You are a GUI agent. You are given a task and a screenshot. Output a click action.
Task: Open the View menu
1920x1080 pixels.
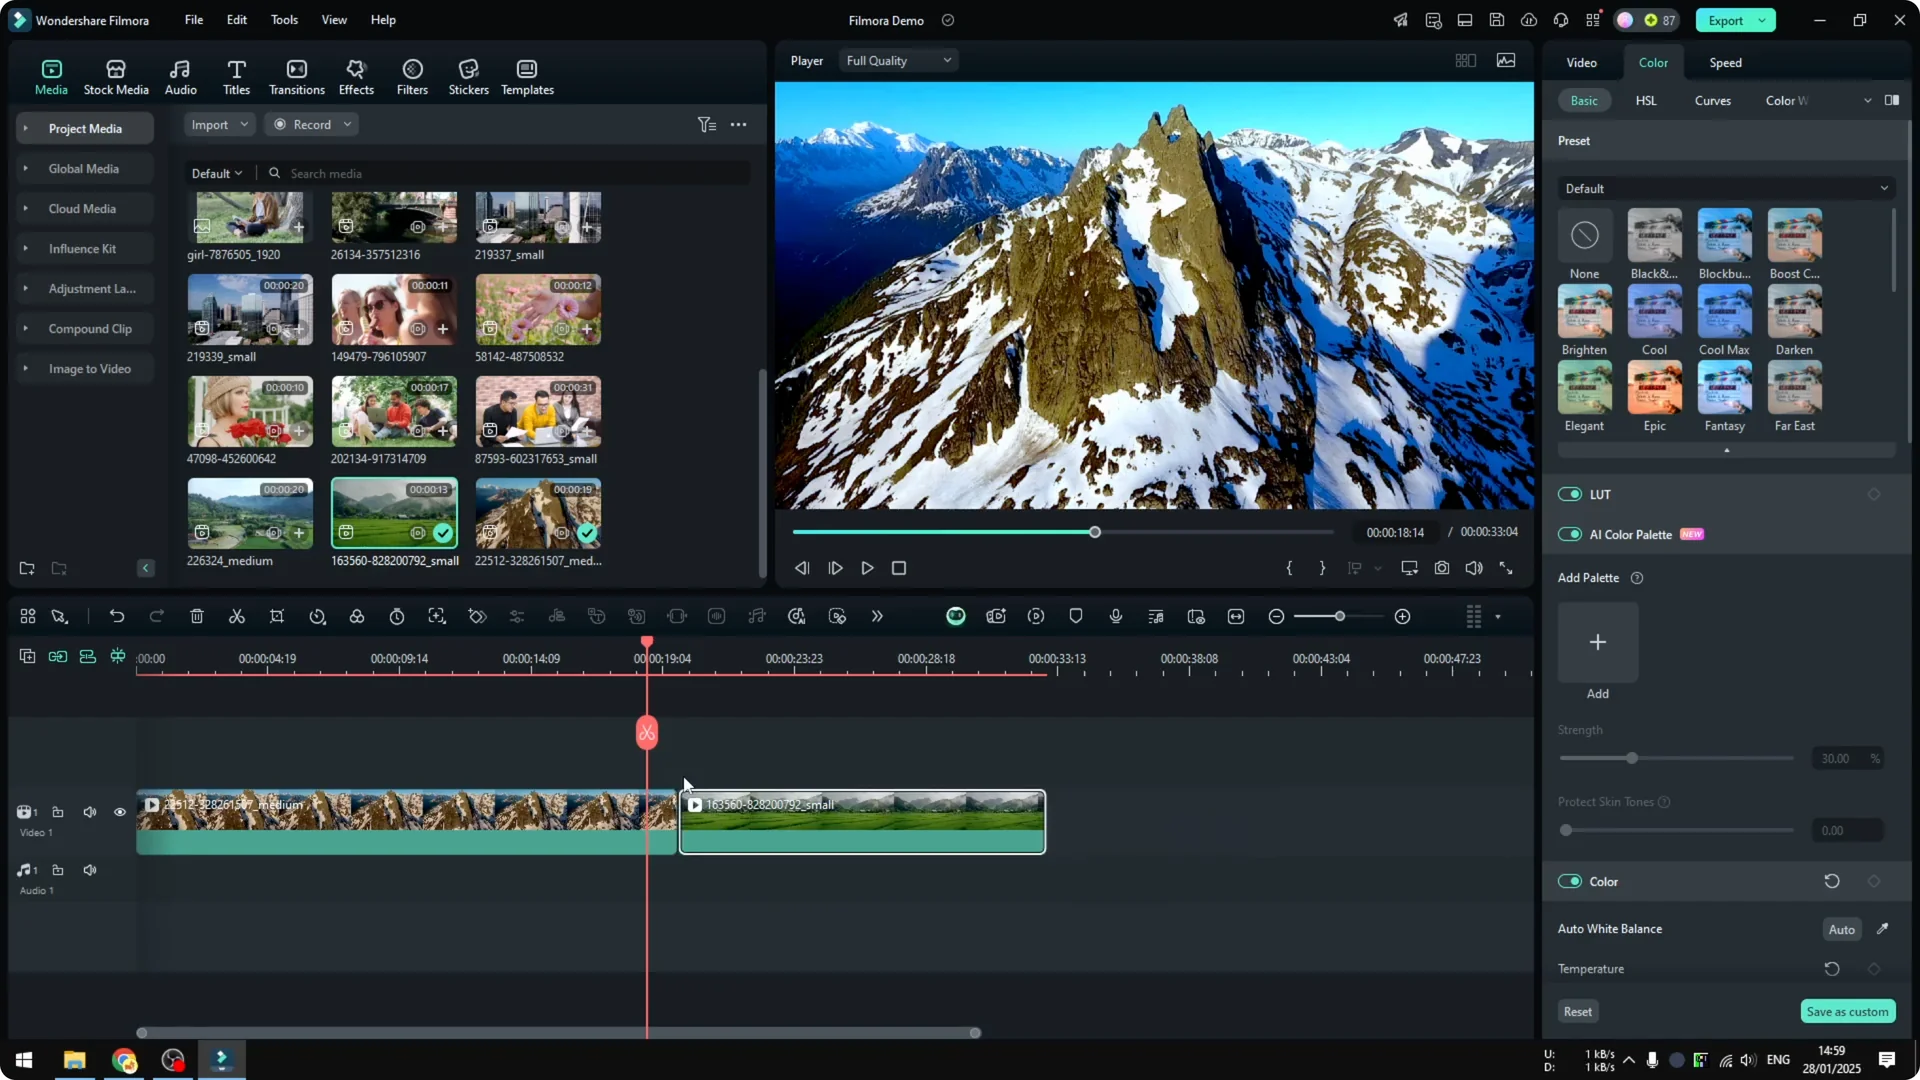[334, 20]
